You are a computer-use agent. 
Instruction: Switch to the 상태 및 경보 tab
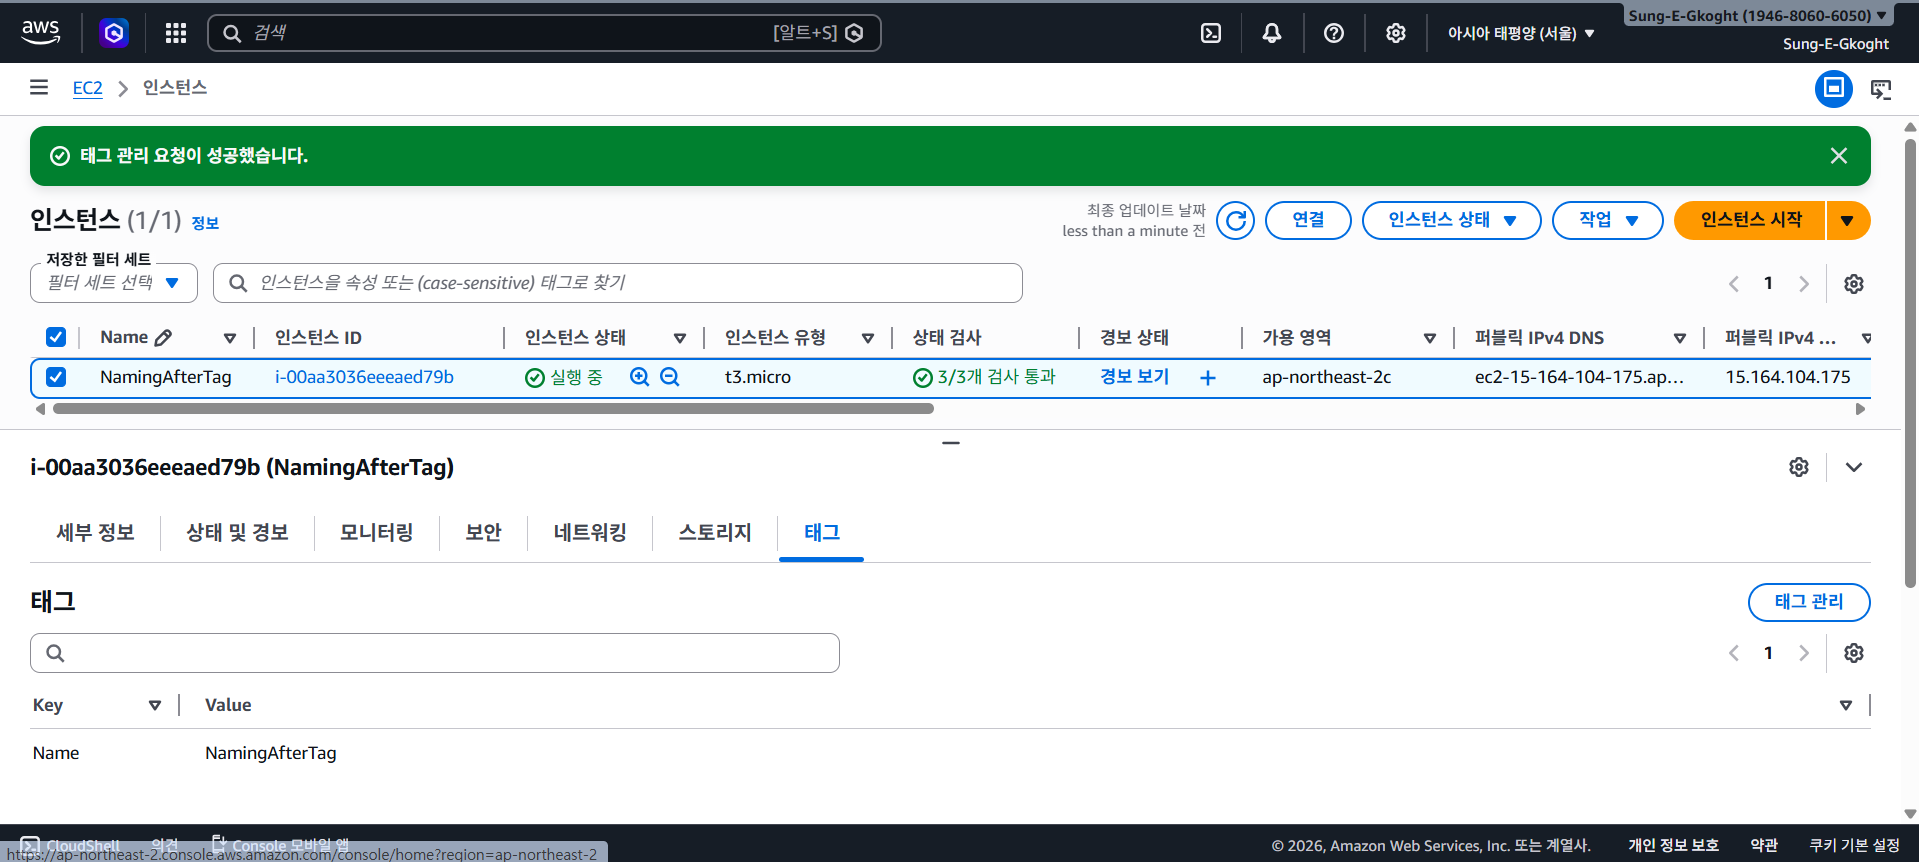[237, 532]
